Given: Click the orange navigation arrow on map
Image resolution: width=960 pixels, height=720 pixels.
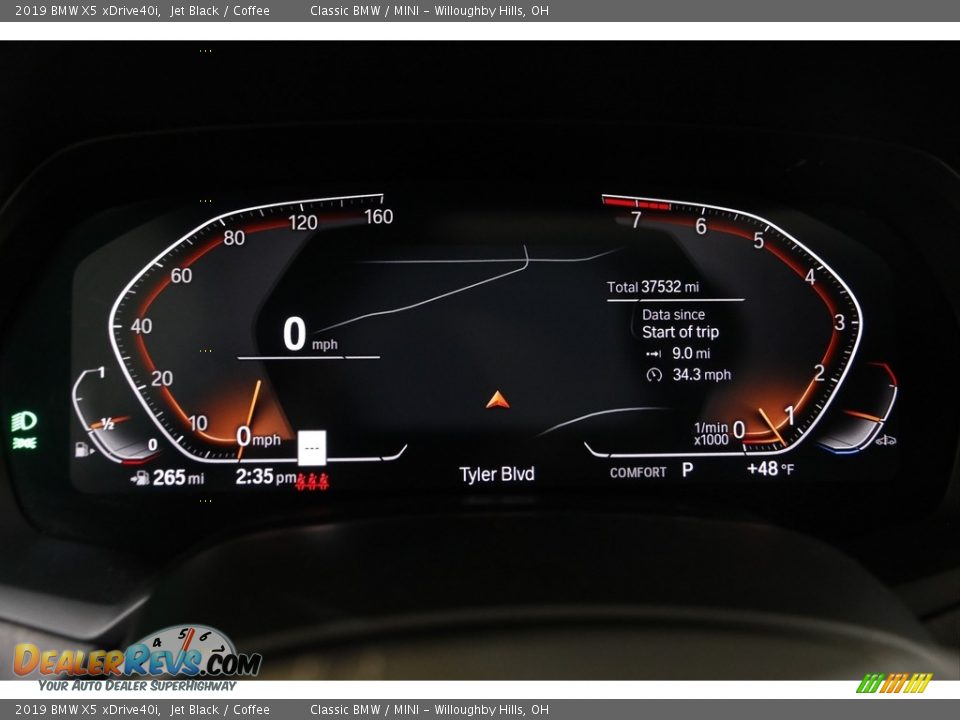Looking at the screenshot, I should point(498,400).
